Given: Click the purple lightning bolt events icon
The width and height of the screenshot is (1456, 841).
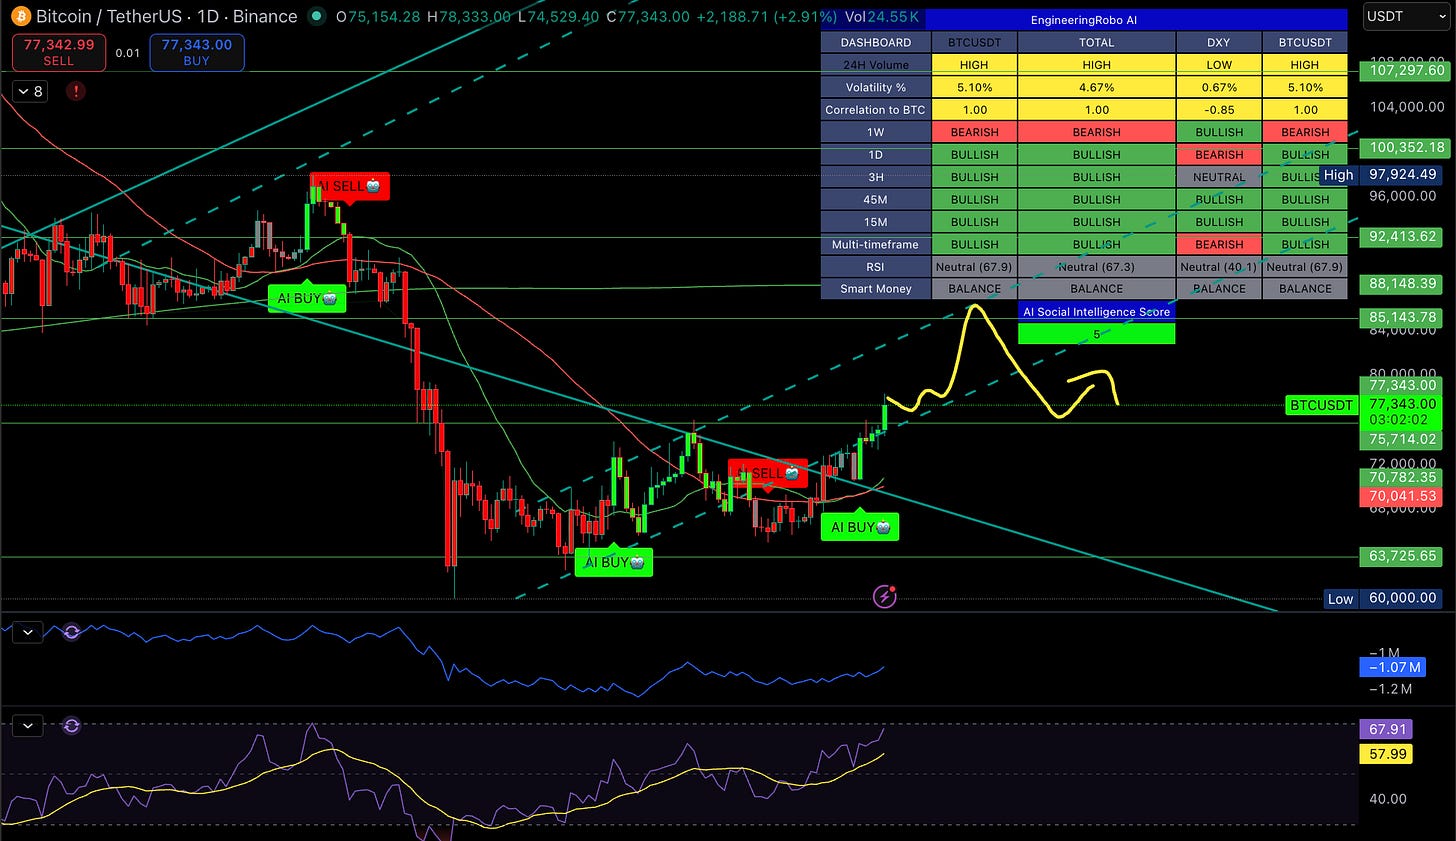Looking at the screenshot, I should click(x=885, y=597).
